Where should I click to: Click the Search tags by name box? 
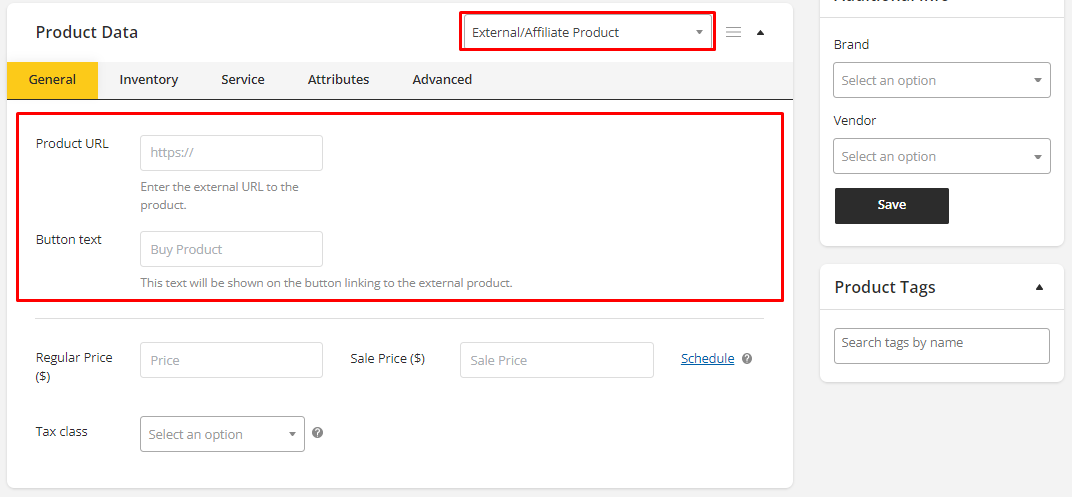941,345
